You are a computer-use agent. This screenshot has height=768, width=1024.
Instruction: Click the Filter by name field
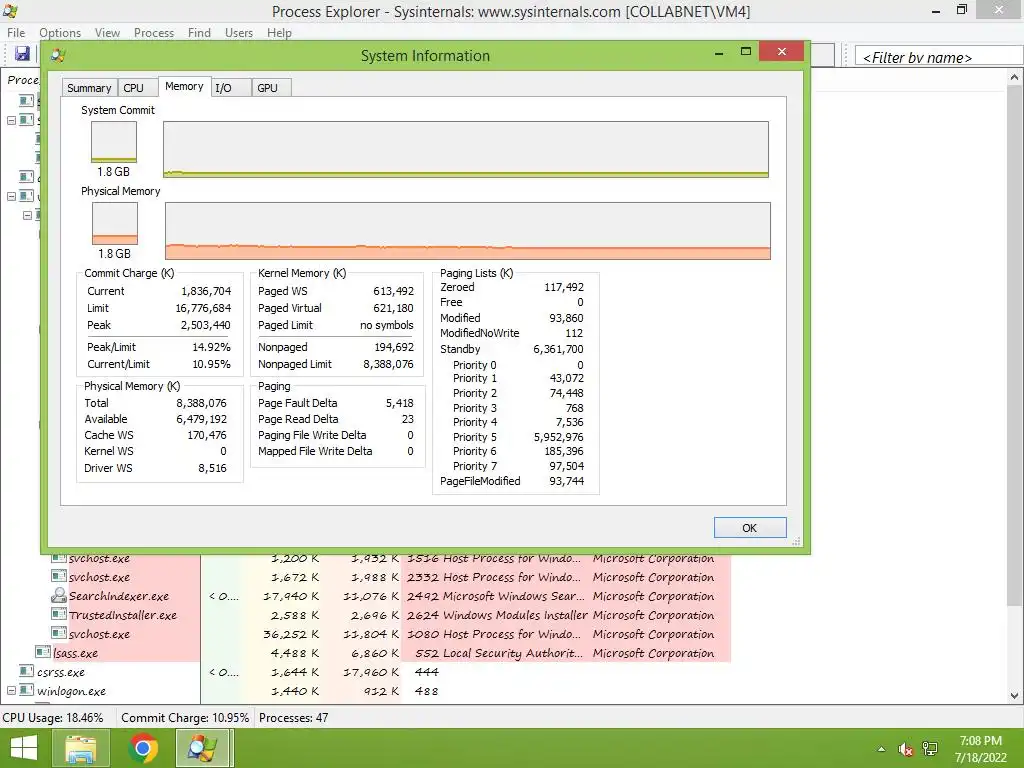coord(939,57)
